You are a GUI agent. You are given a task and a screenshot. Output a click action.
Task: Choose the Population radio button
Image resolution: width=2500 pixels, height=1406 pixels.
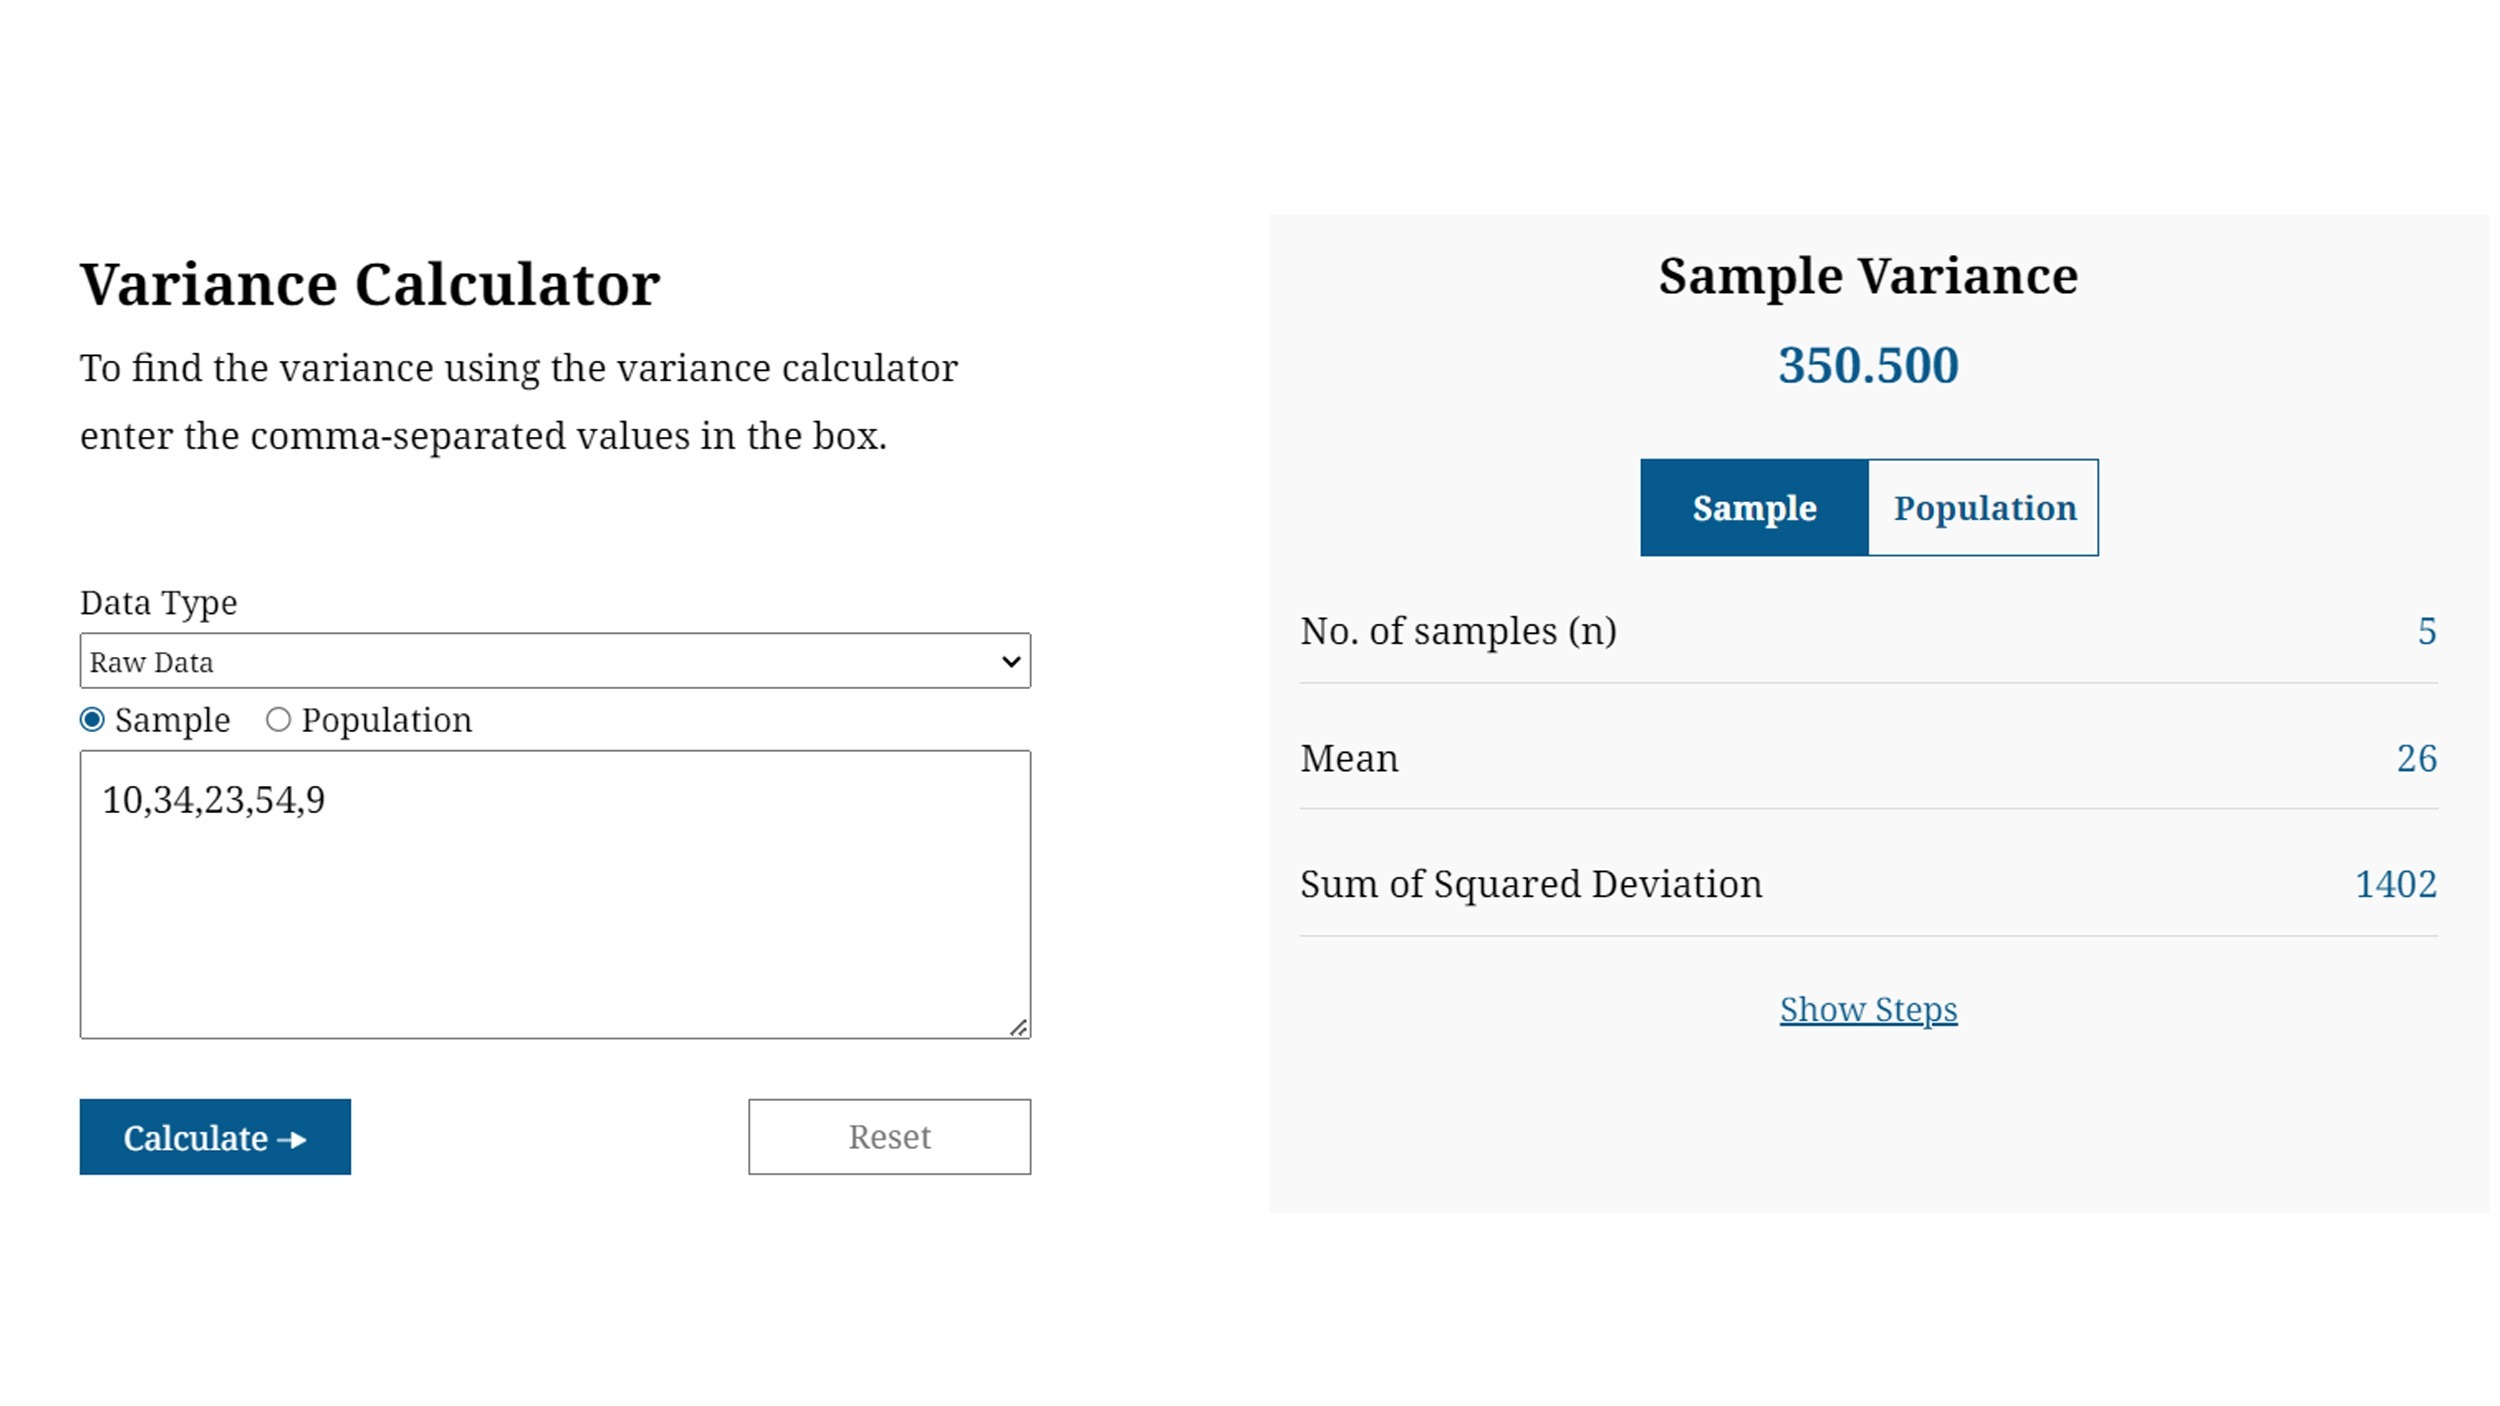point(278,720)
